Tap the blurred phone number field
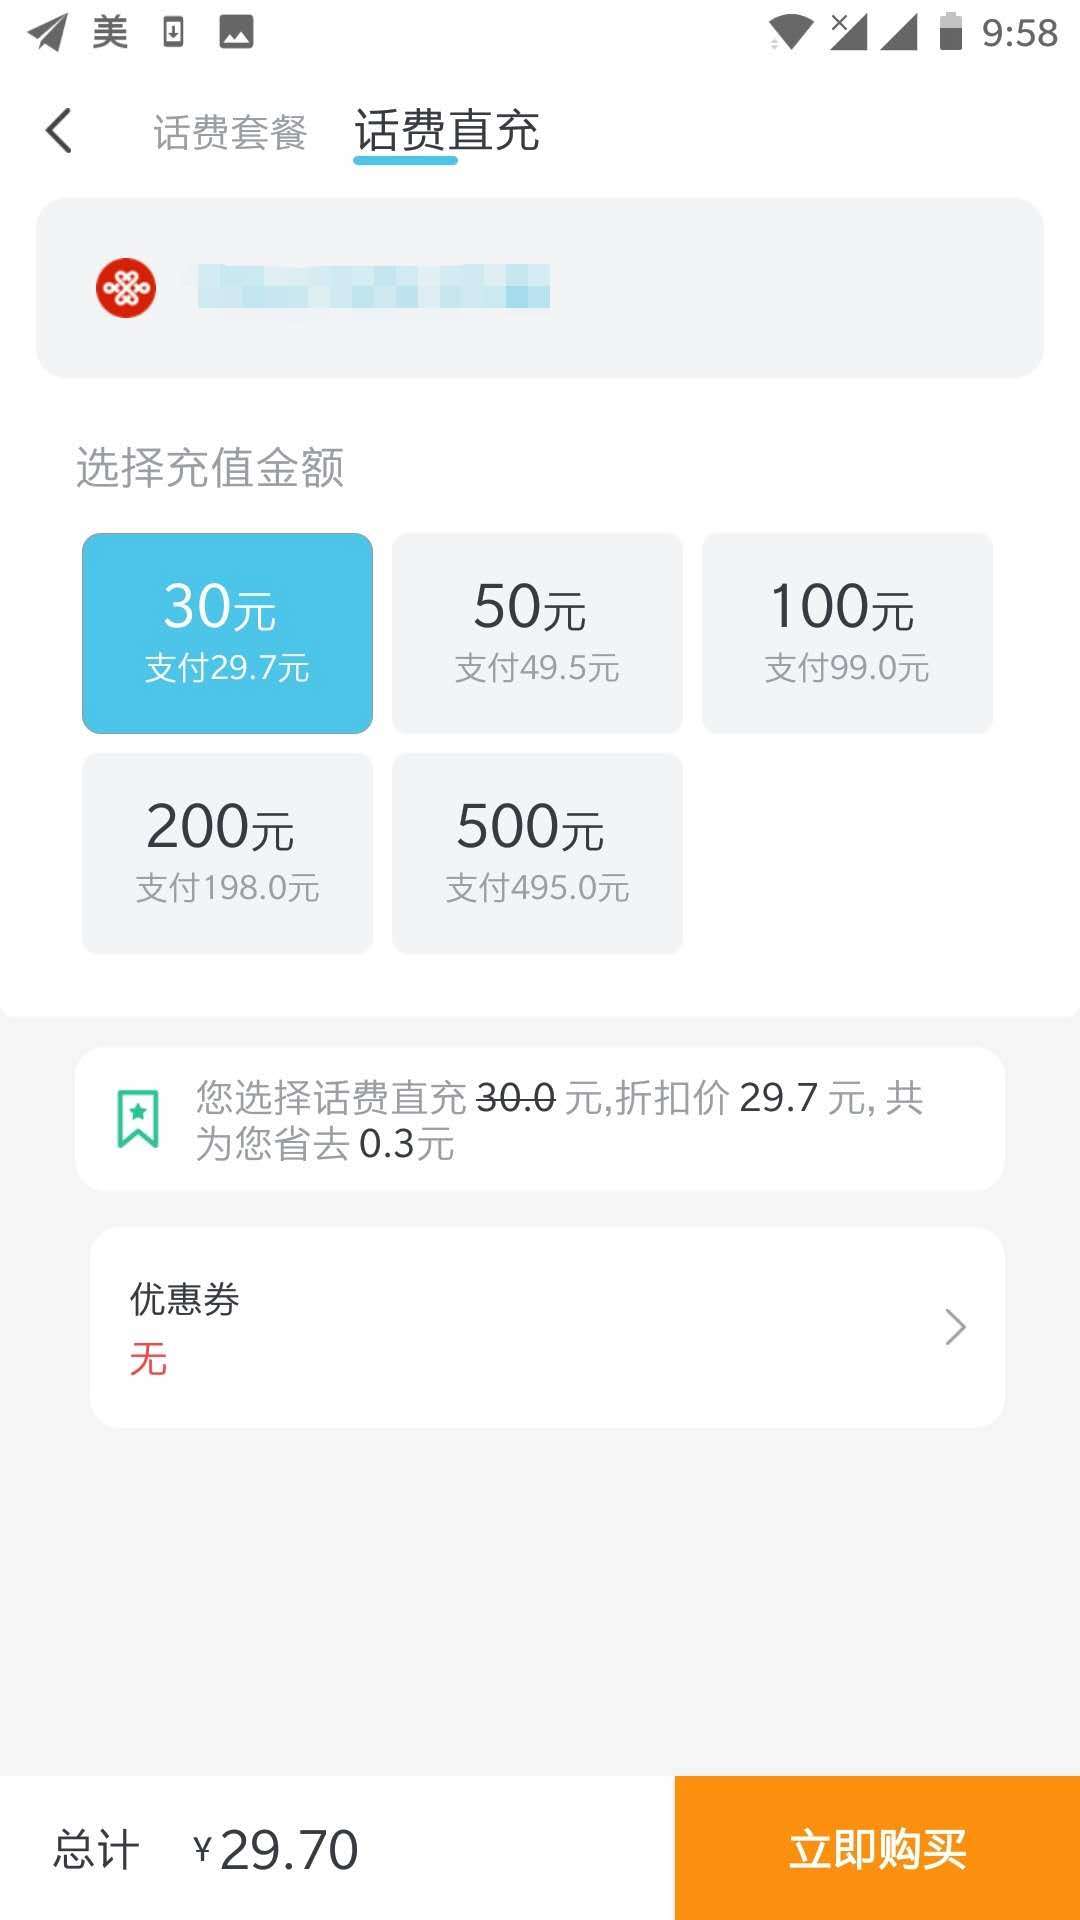The image size is (1080, 1920). coord(373,287)
